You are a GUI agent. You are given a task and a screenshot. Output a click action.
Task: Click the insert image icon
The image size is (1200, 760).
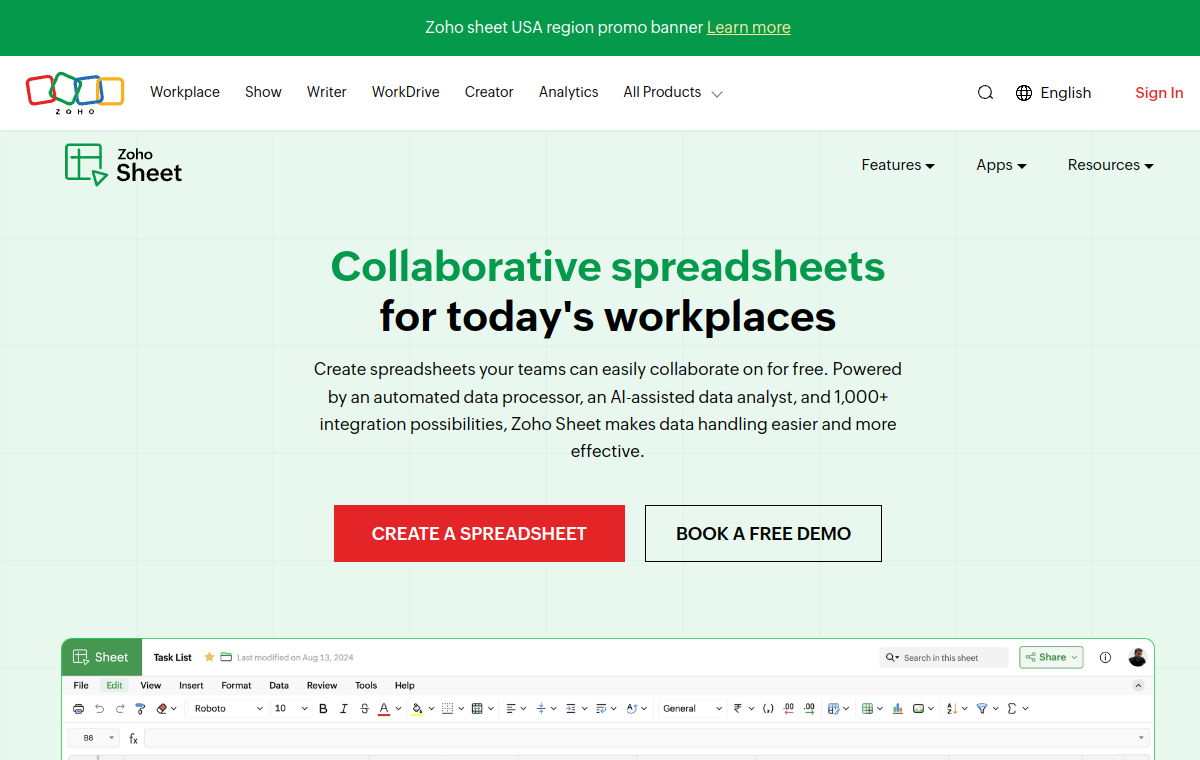pyautogui.click(x=918, y=709)
